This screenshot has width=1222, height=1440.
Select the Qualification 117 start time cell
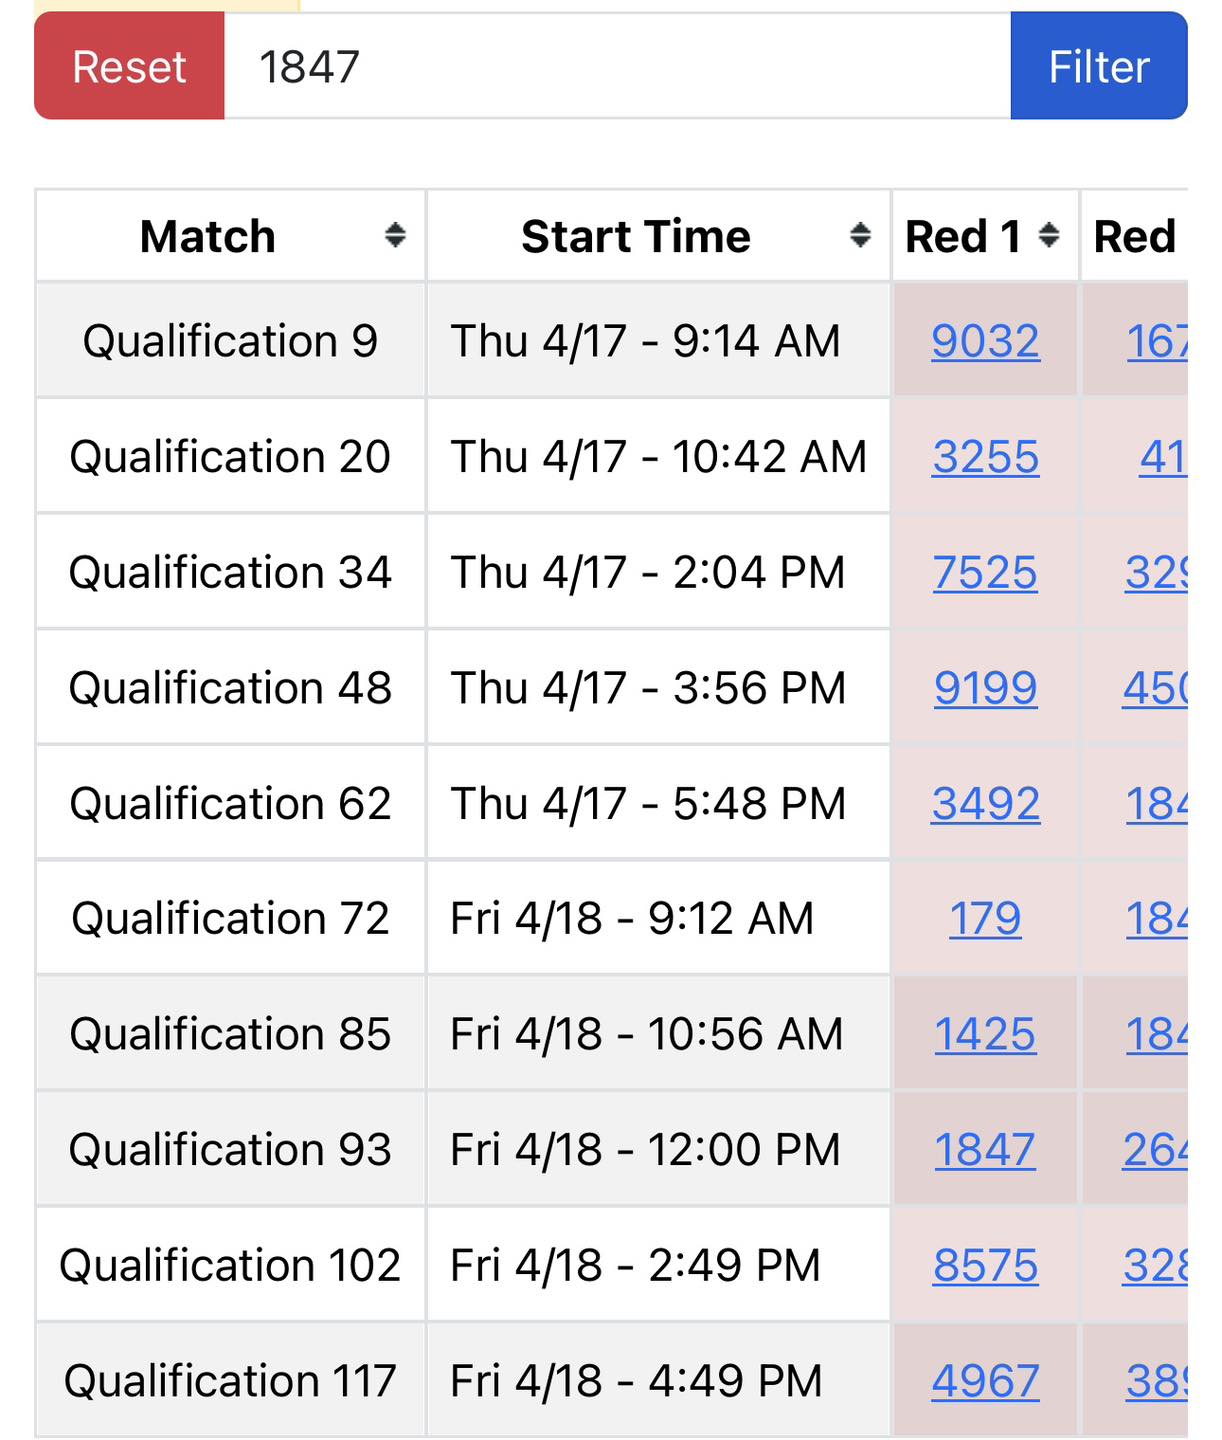[x=659, y=1380]
